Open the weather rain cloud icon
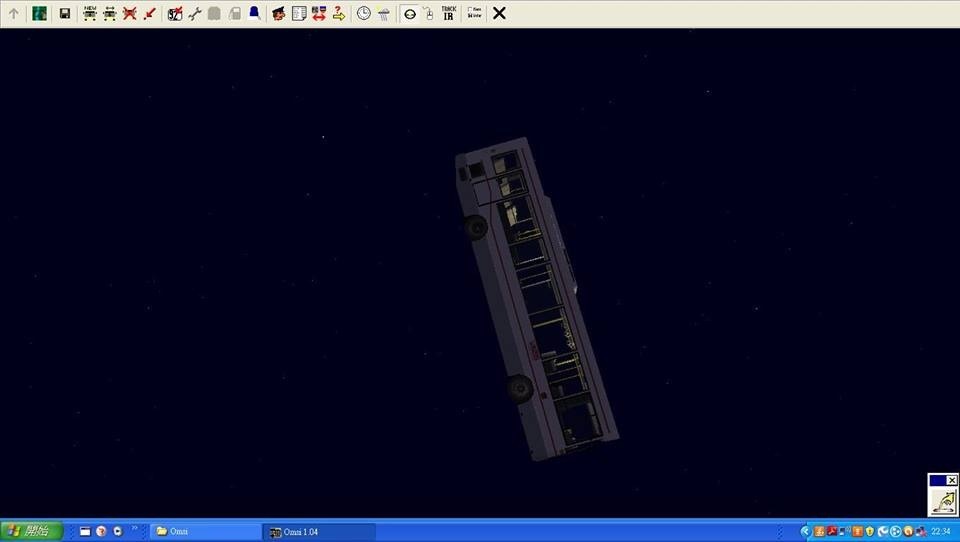The width and height of the screenshot is (960, 542). tap(384, 13)
